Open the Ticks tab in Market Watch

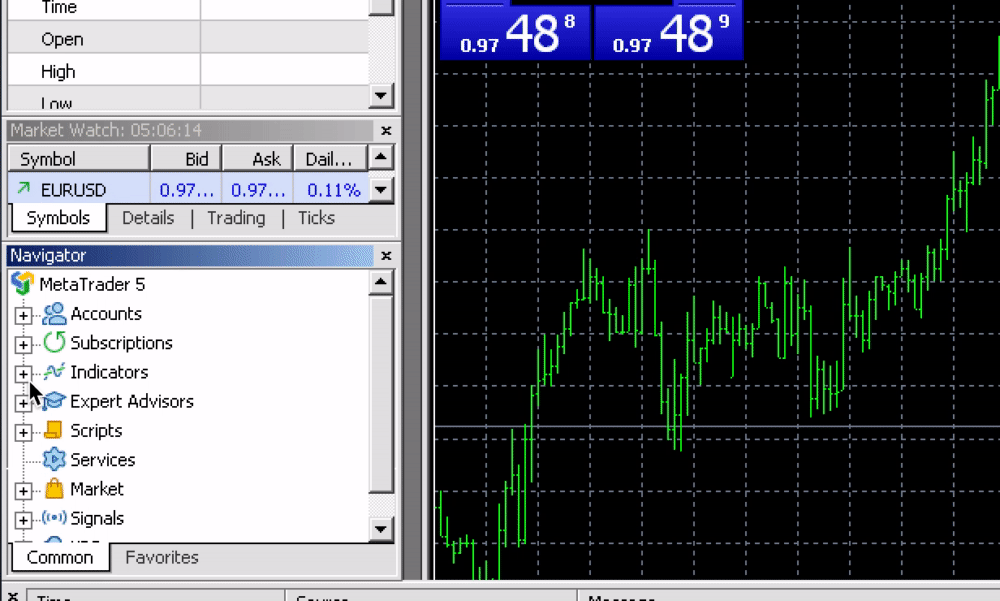[x=316, y=218]
